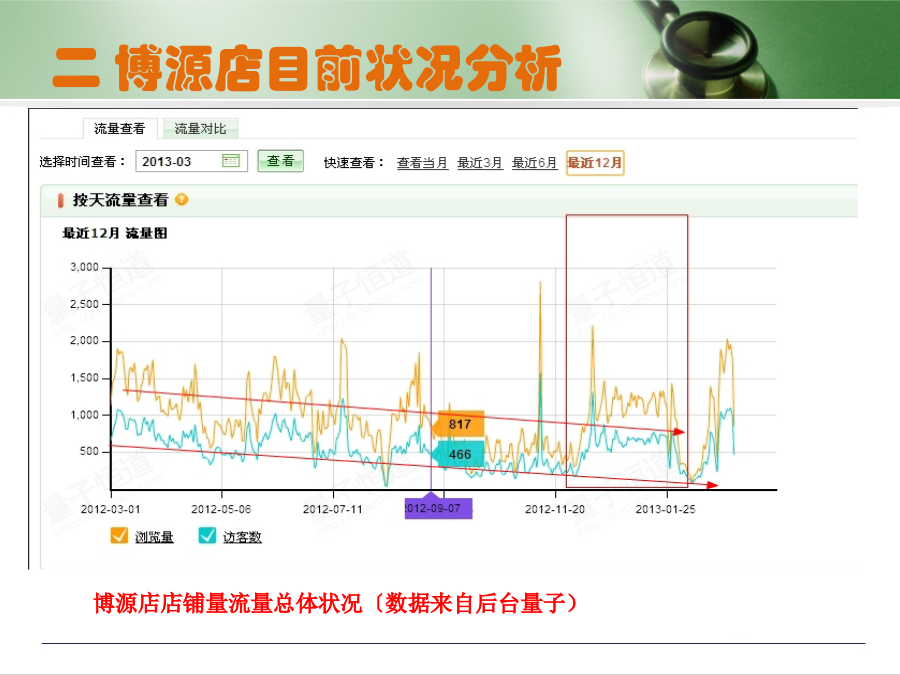Click the 浏览量 legend label
Screen dimensions: 900x675
tap(154, 537)
